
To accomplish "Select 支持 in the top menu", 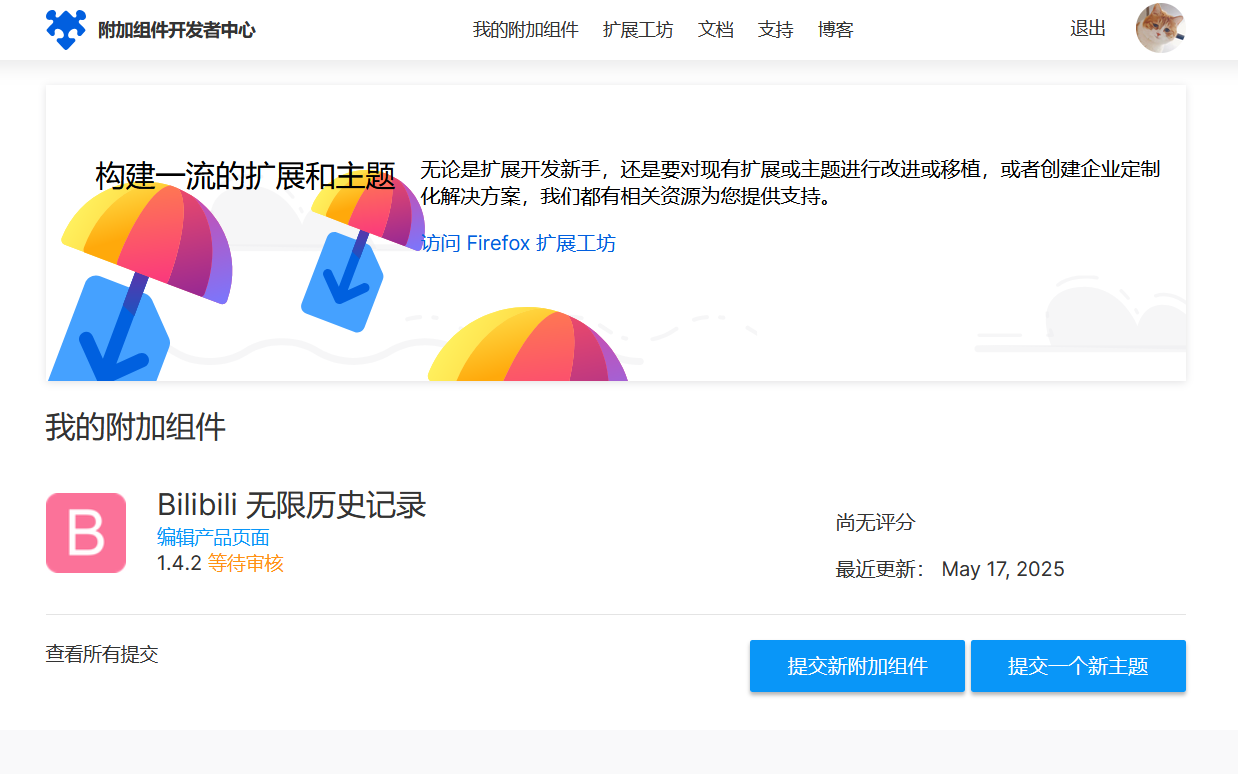I will pos(776,30).
